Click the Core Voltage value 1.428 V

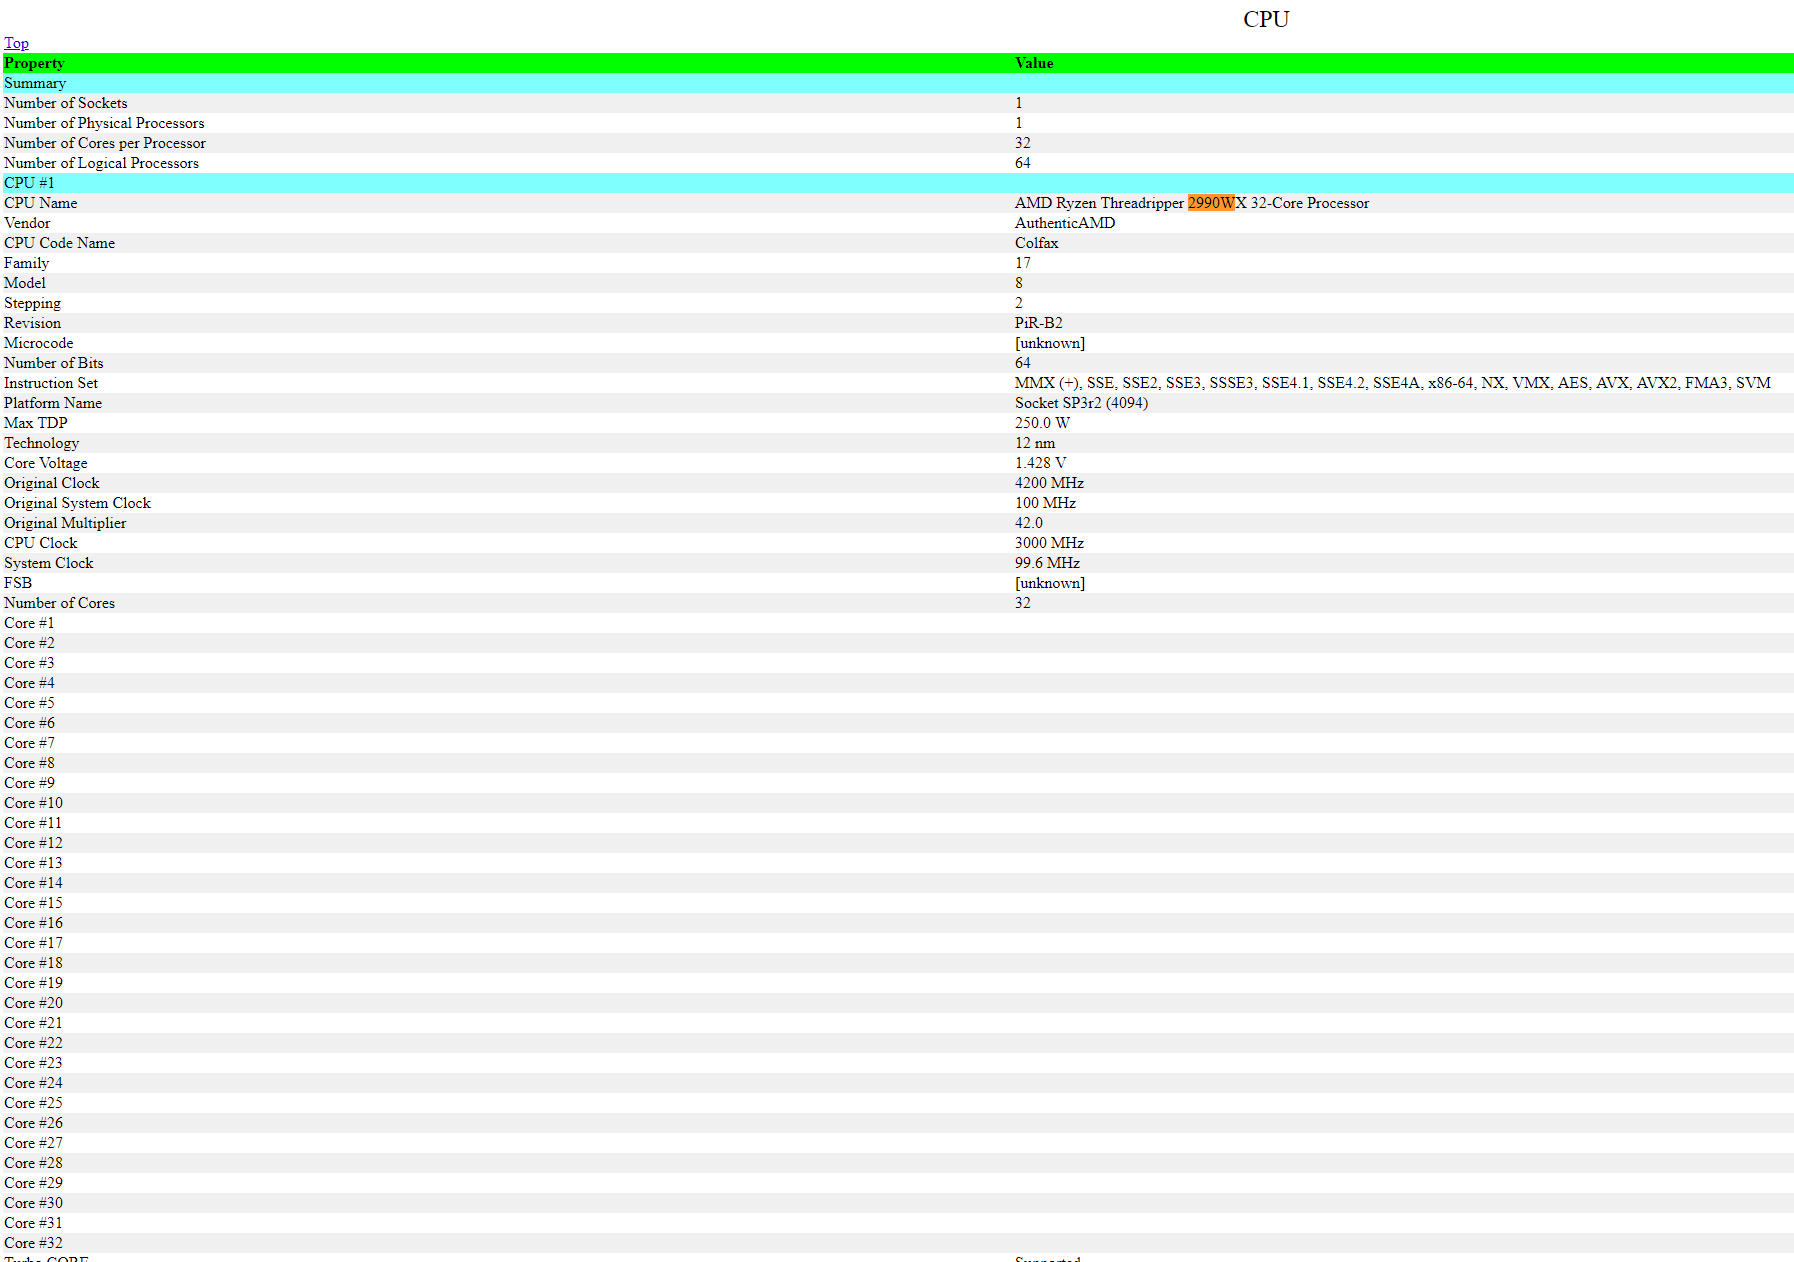1040,463
